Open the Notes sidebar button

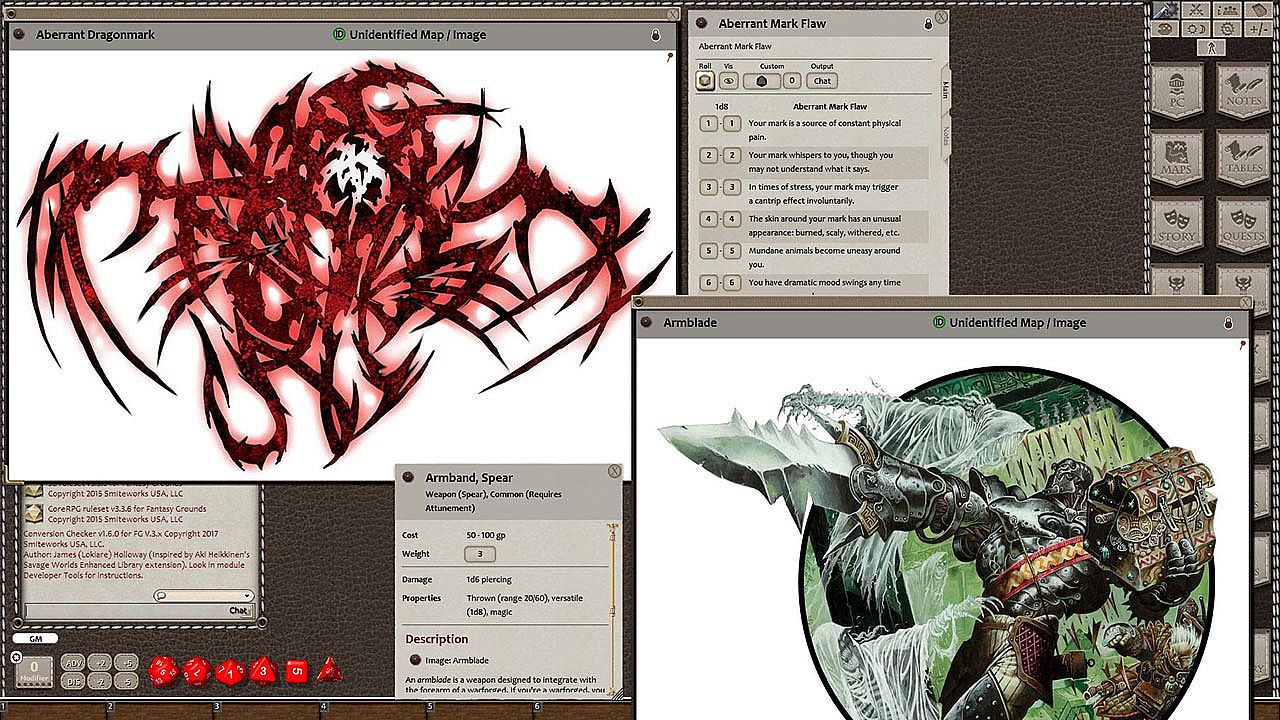[x=1242, y=91]
